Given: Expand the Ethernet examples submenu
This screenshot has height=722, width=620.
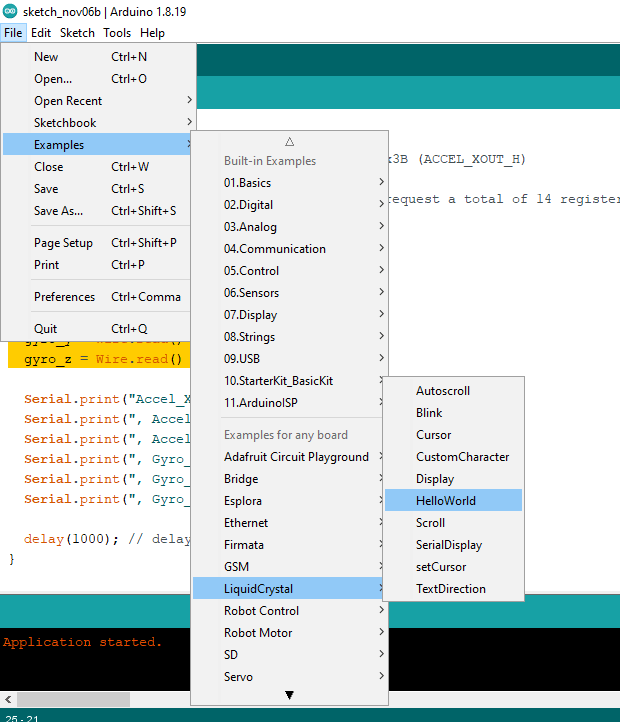Looking at the screenshot, I should (288, 523).
